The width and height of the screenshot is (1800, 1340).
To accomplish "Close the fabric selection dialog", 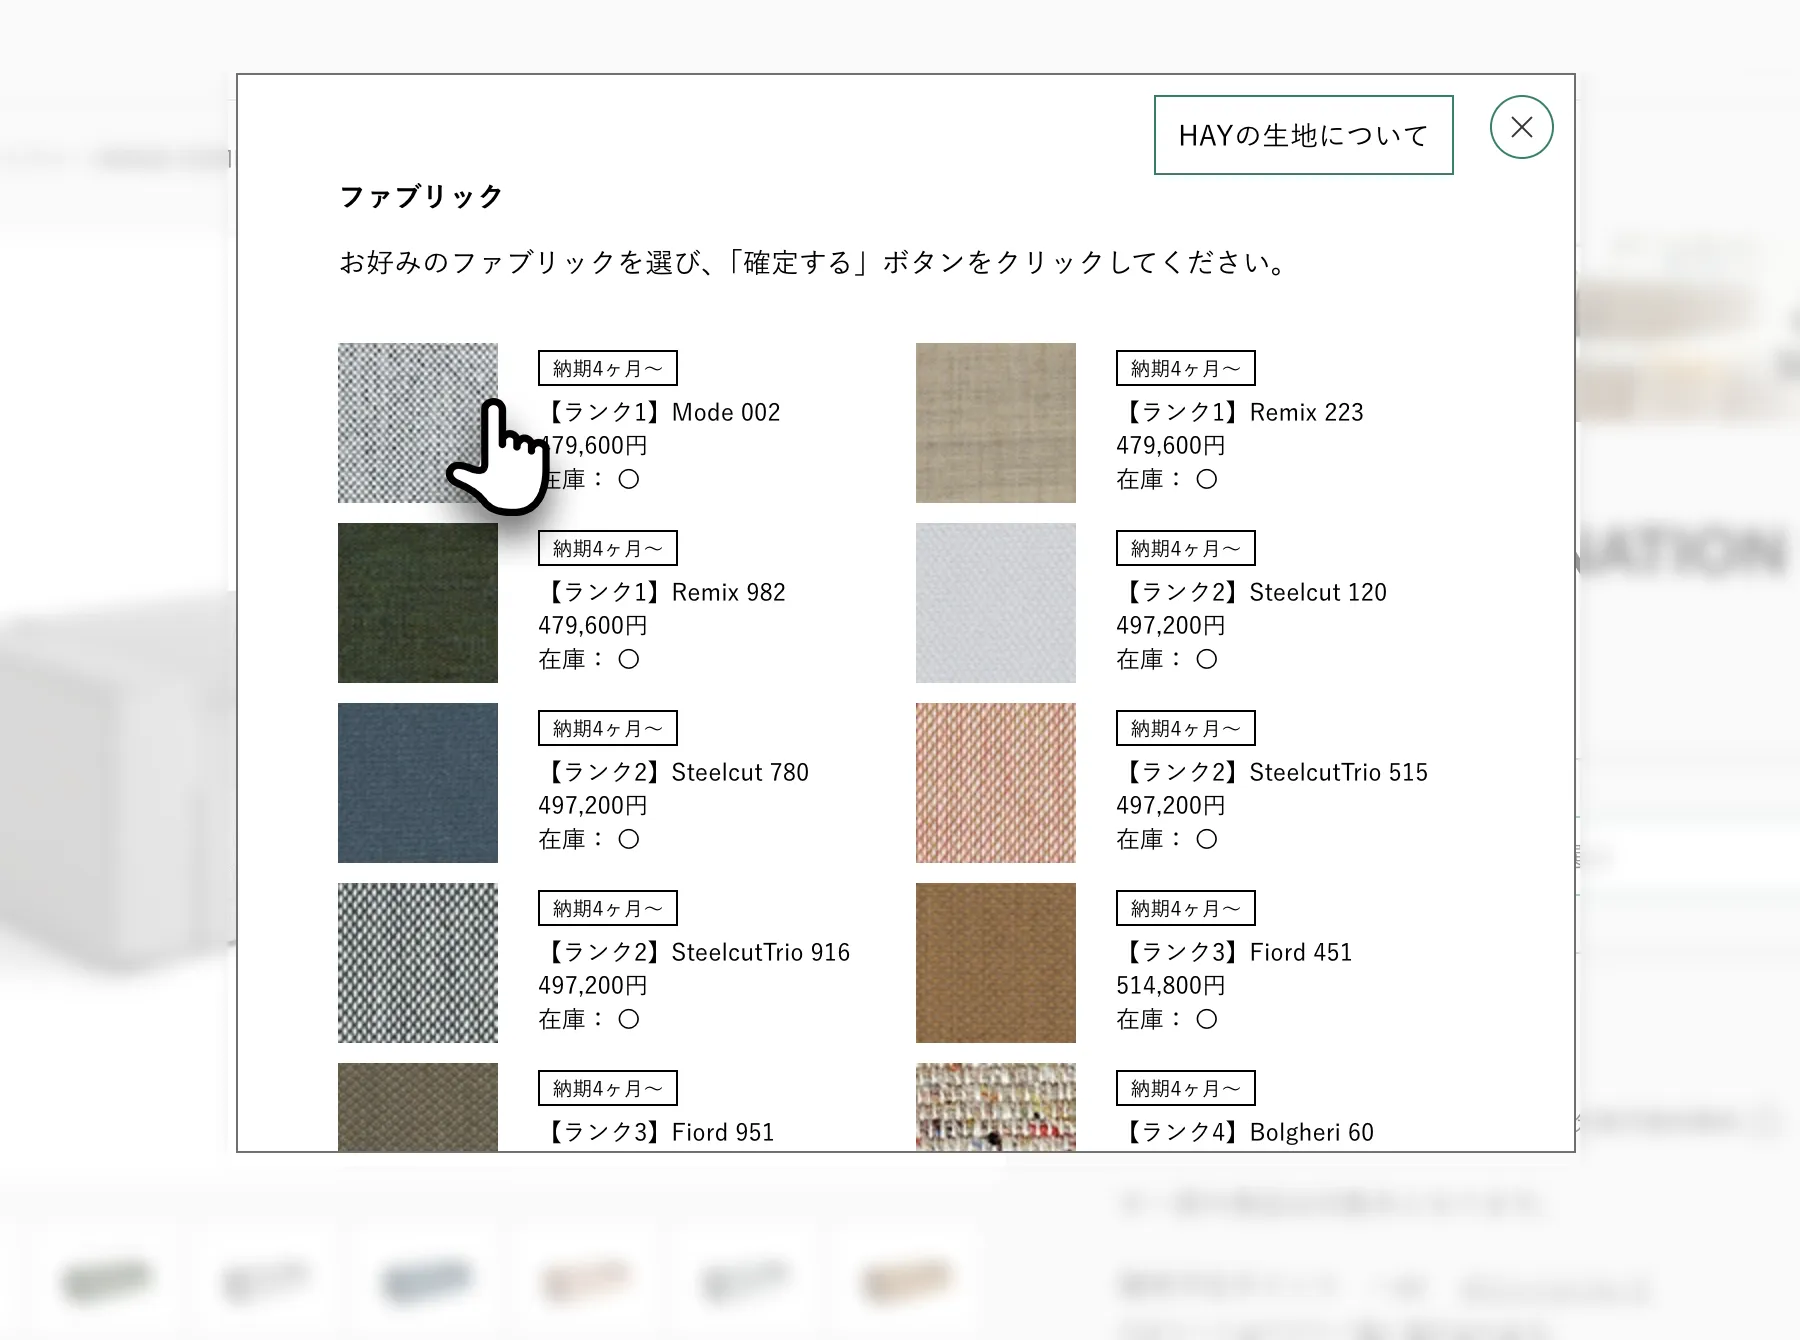I will coord(1521,127).
